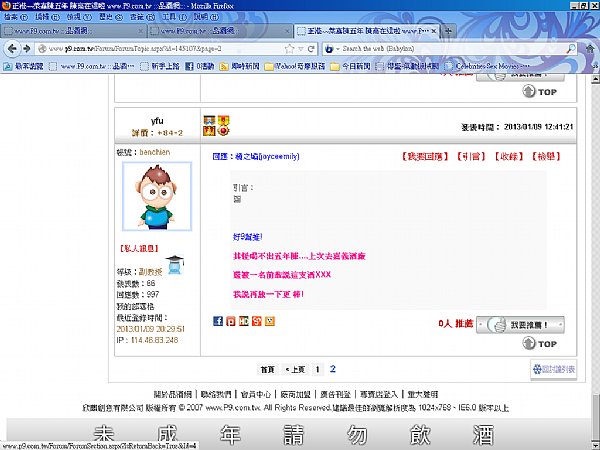Switch to the second www.P9.com.tw tab
The image size is (600, 450).
pos(220,31)
